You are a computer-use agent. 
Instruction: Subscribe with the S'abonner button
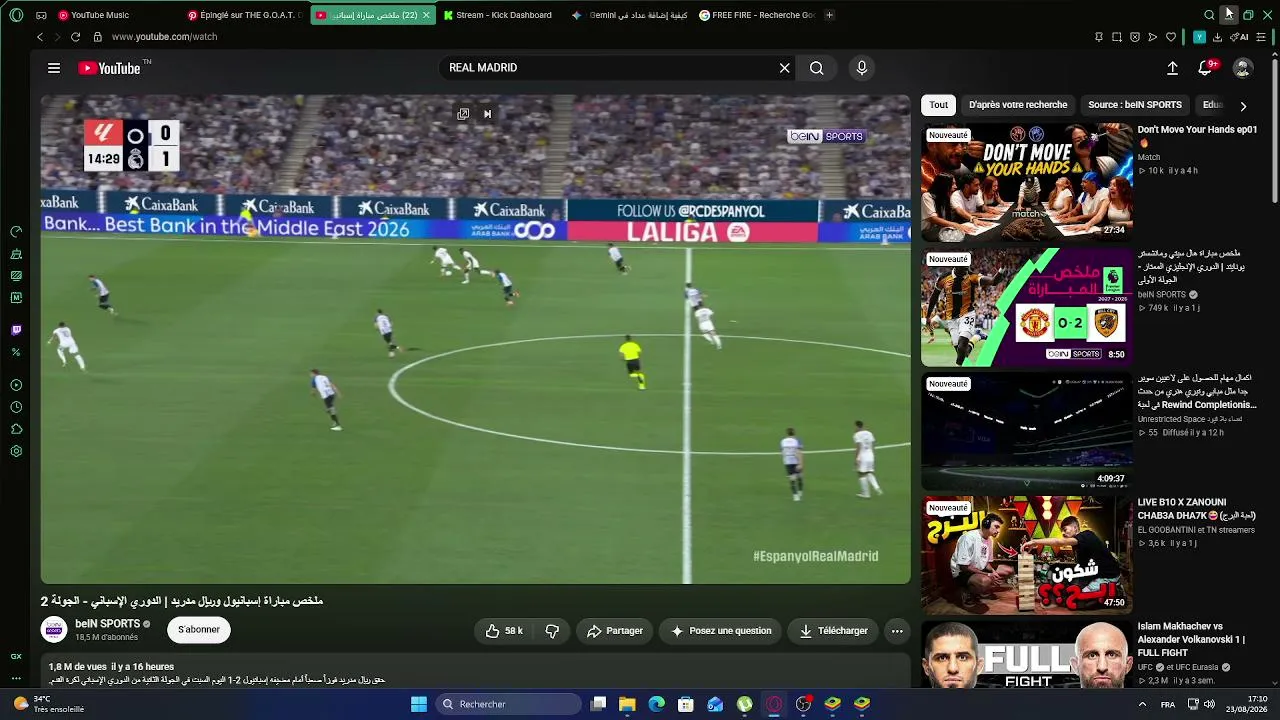(x=199, y=630)
